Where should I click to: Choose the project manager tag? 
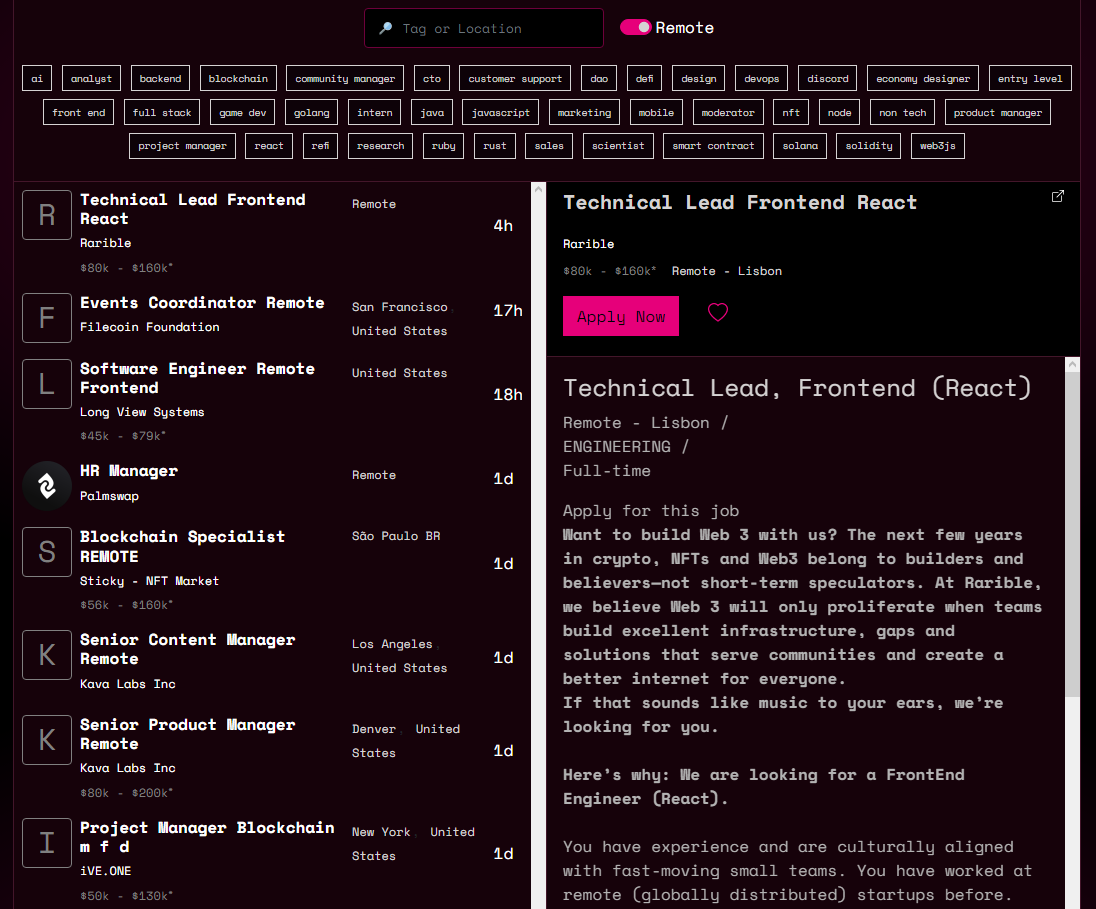pyautogui.click(x=182, y=145)
